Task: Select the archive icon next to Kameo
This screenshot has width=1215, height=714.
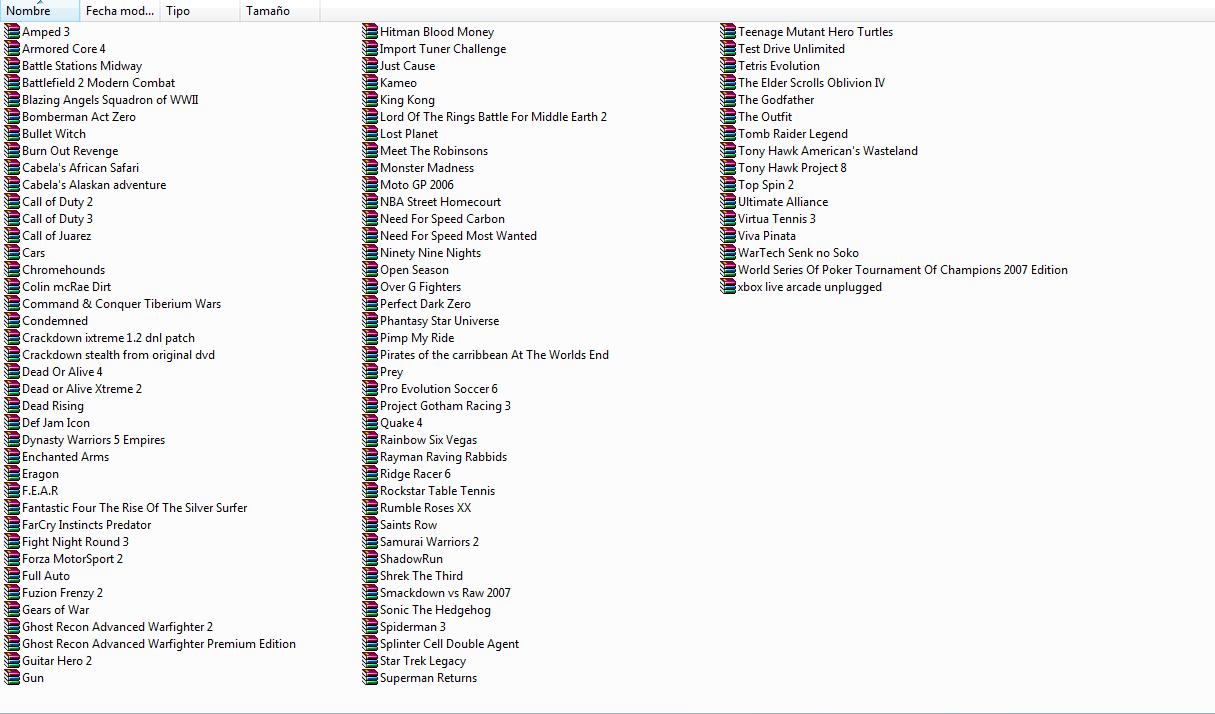Action: click(x=370, y=83)
